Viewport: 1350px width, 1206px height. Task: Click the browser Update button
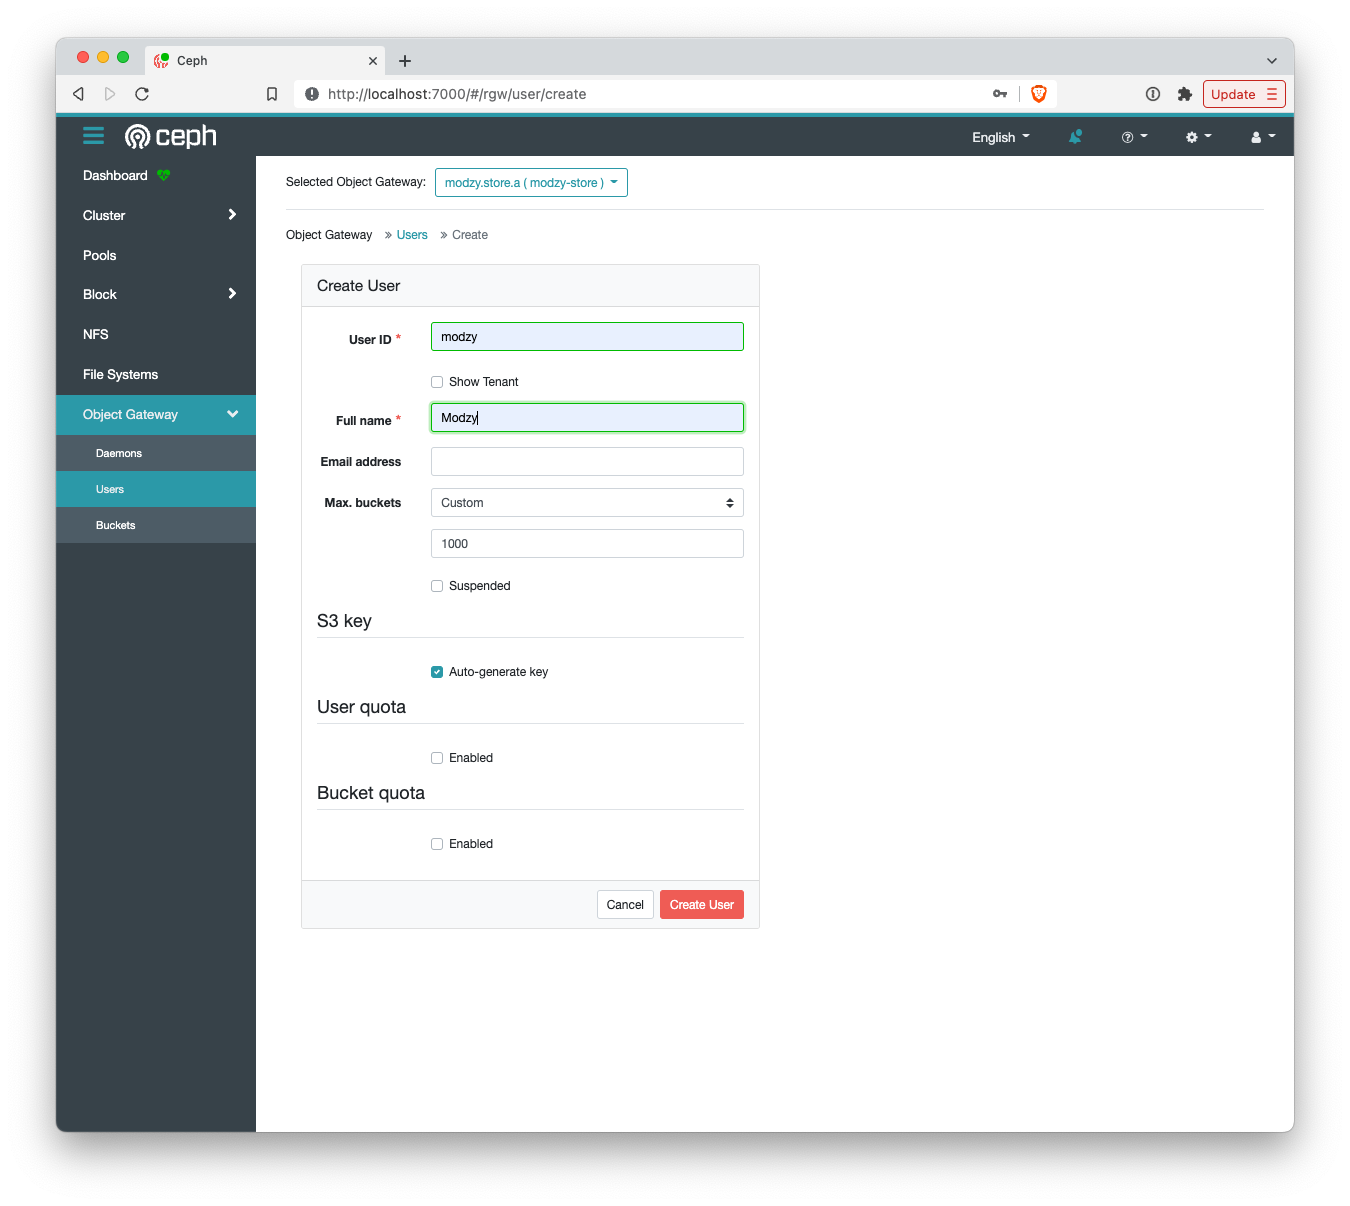pyautogui.click(x=1244, y=94)
